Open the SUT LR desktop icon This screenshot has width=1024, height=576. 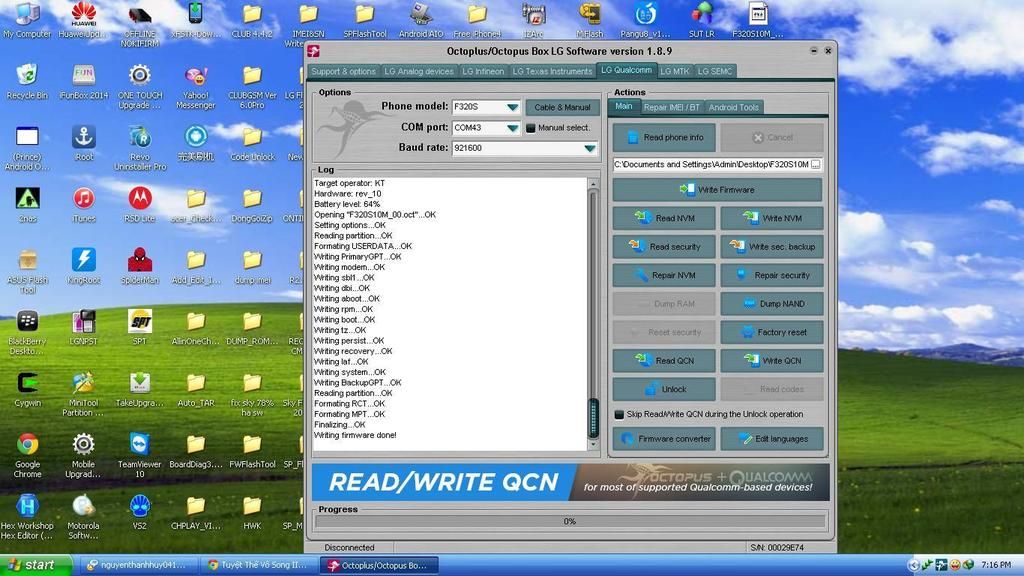click(x=701, y=20)
